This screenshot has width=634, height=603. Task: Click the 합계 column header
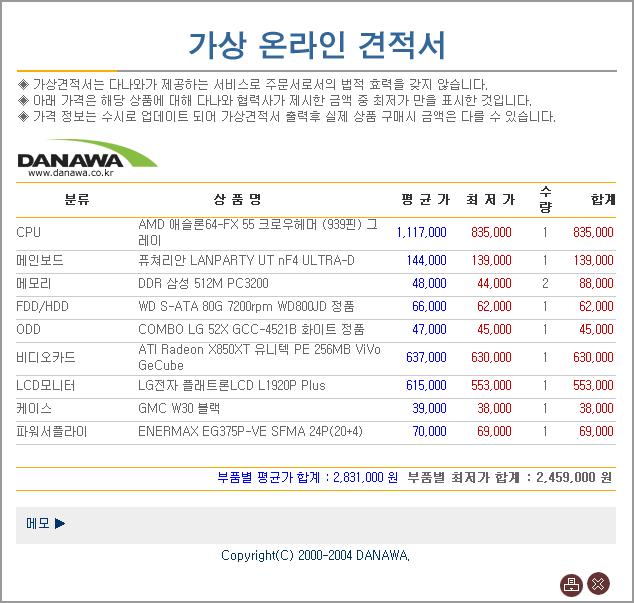coord(603,200)
